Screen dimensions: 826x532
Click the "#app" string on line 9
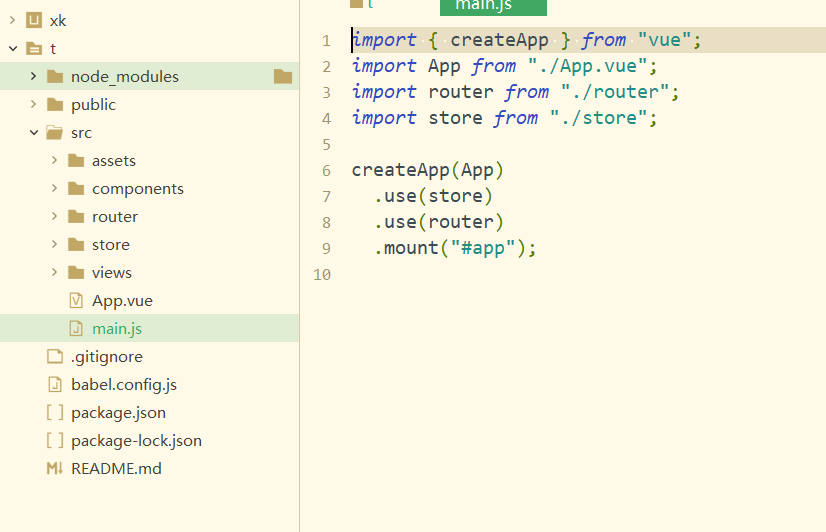tap(483, 248)
